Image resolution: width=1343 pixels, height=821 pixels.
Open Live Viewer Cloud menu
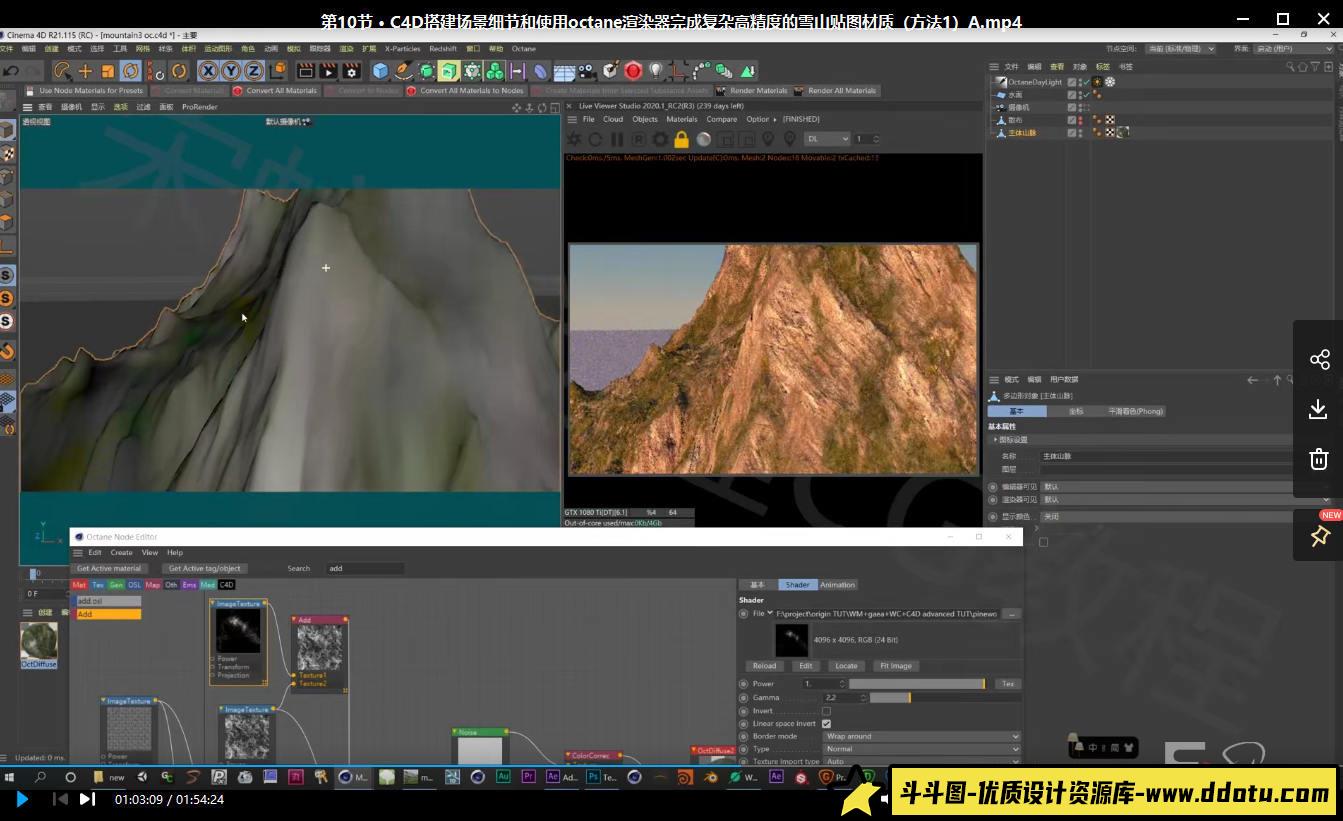[x=613, y=119]
